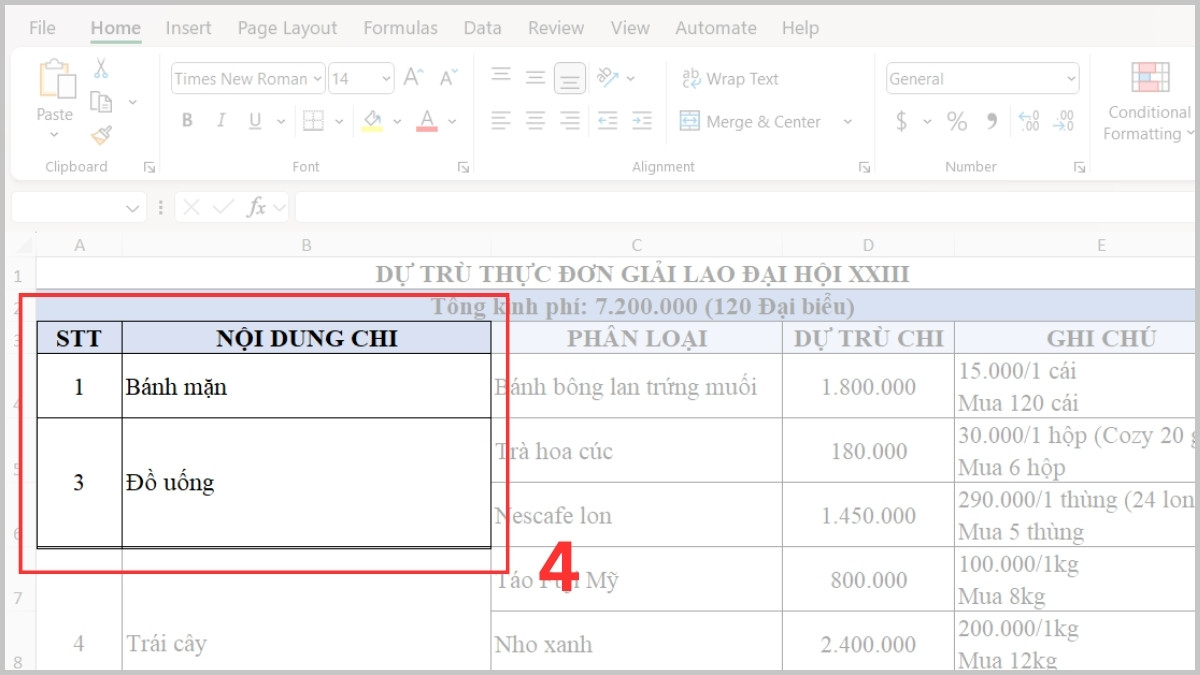The image size is (1200, 675).
Task: Switch to the Formulas ribbon tab
Action: 400,28
